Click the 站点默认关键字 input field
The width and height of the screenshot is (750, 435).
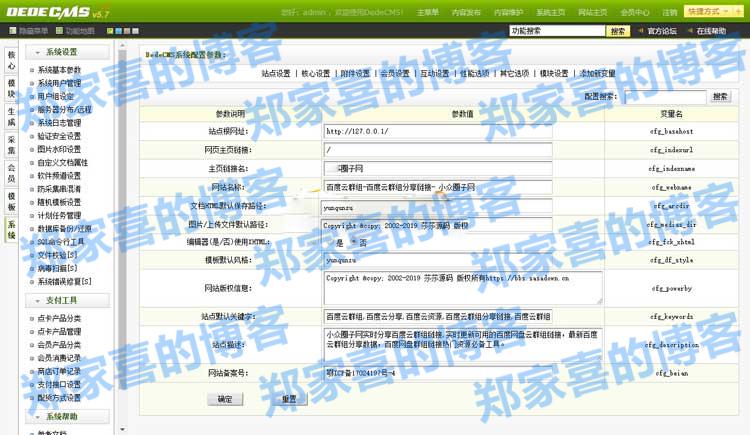click(438, 316)
